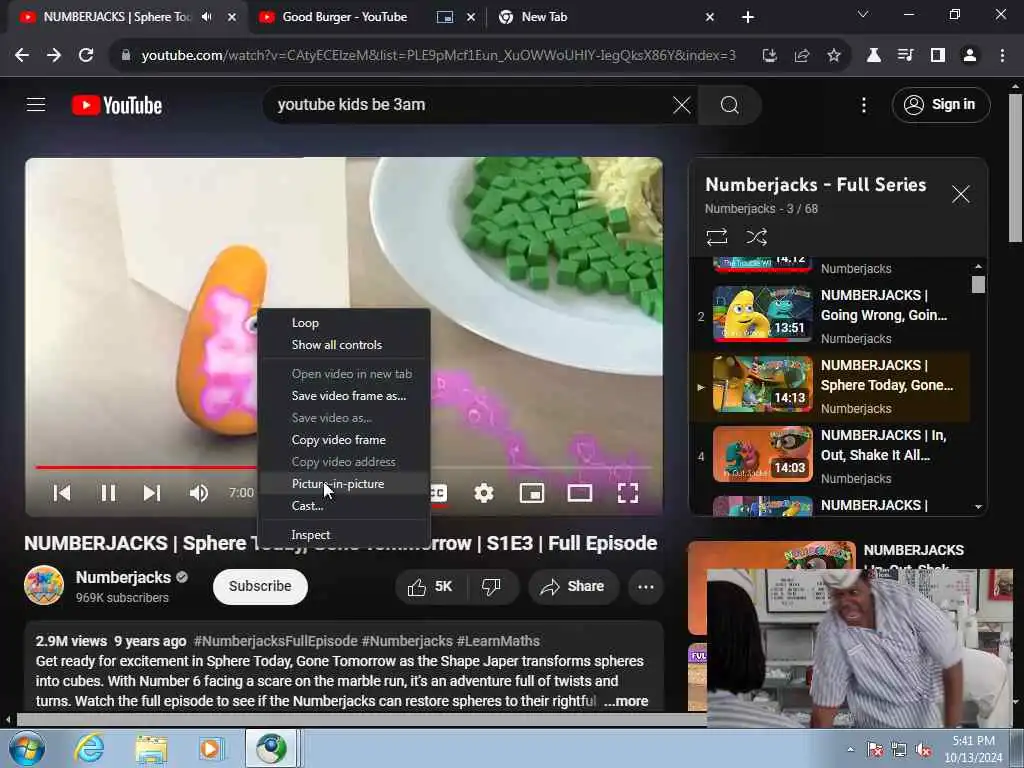Click the search magnifier button
This screenshot has height=768, width=1024.
pos(729,105)
